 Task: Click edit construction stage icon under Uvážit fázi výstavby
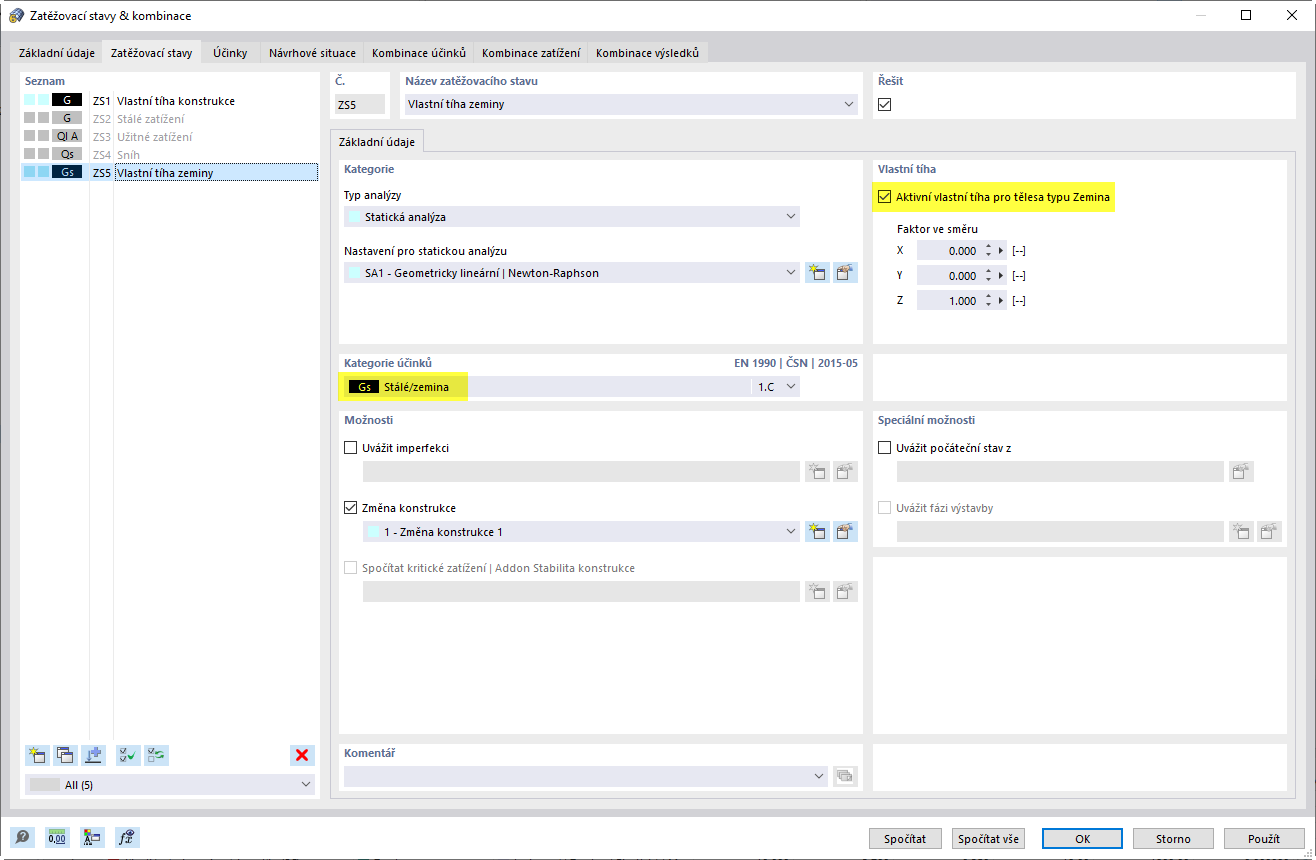coord(1270,532)
